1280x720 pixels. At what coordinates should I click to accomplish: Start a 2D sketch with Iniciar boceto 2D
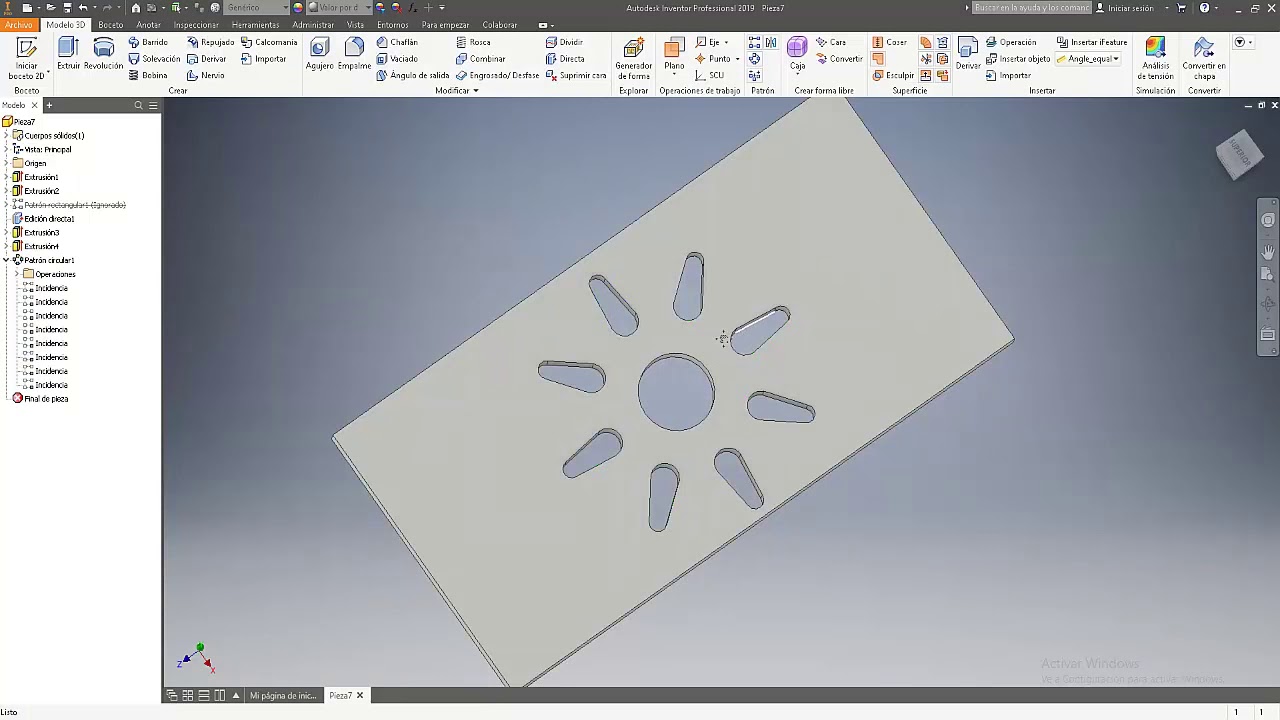click(26, 59)
